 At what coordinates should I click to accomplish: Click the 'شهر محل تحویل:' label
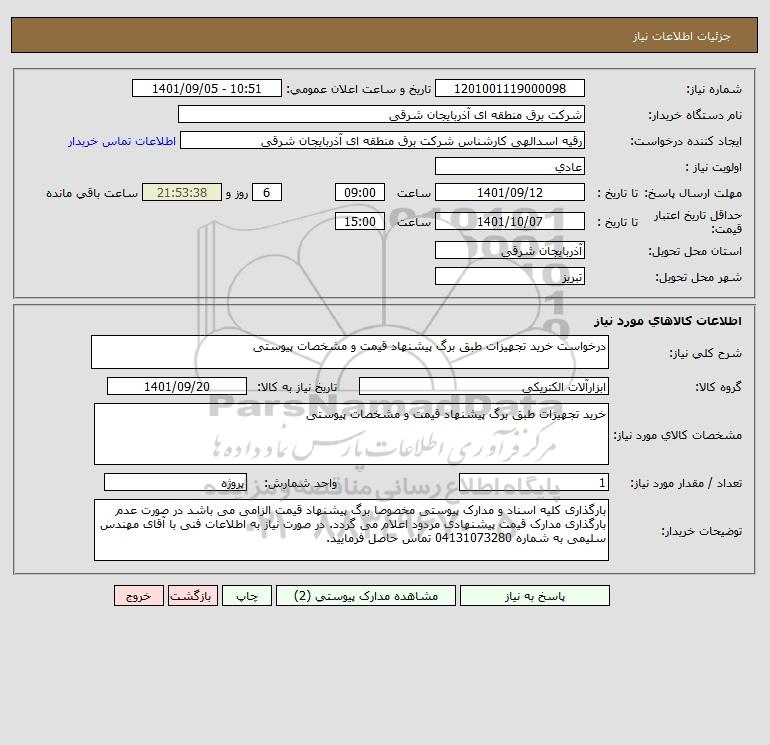(x=699, y=277)
